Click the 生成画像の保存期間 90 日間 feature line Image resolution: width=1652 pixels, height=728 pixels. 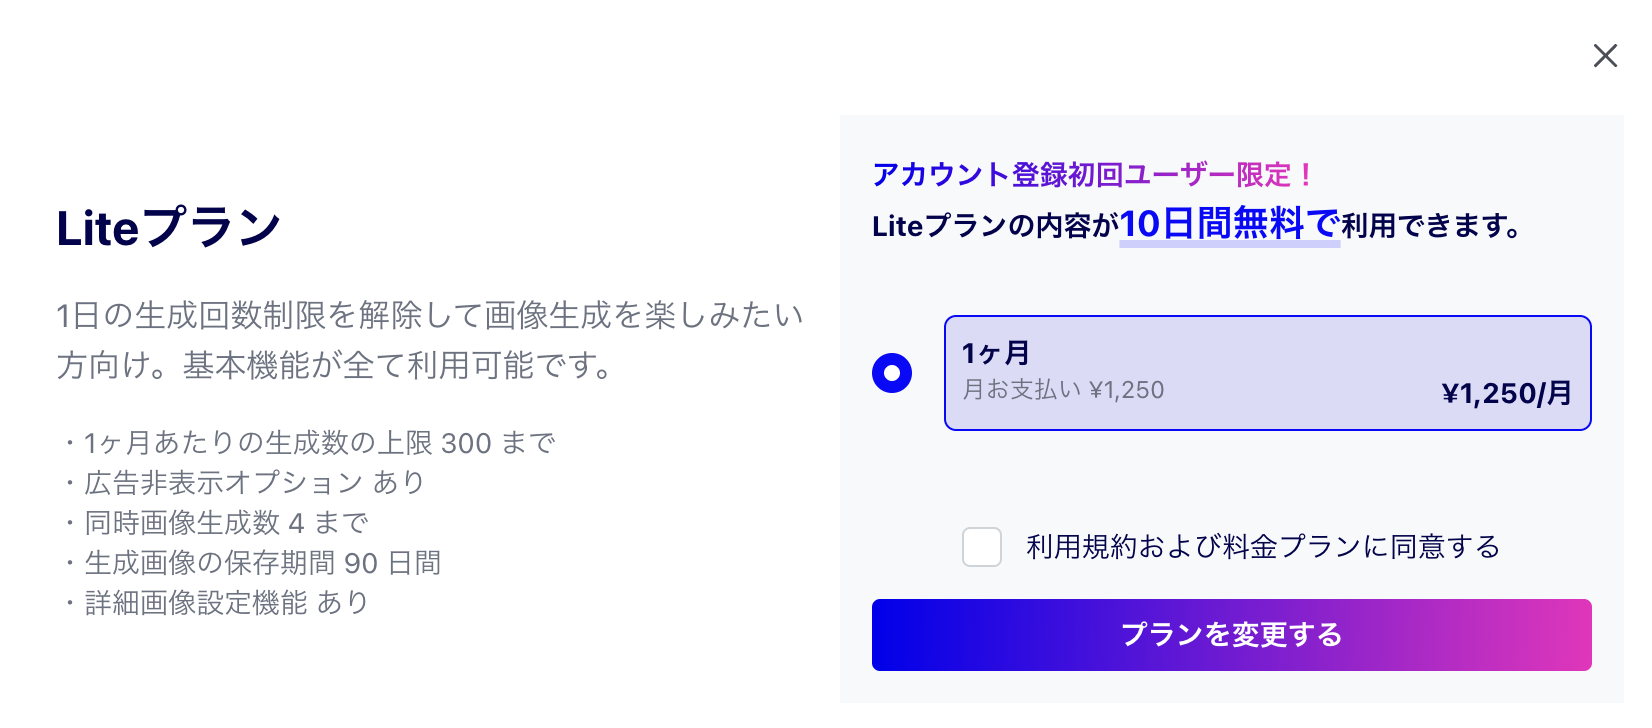click(251, 563)
